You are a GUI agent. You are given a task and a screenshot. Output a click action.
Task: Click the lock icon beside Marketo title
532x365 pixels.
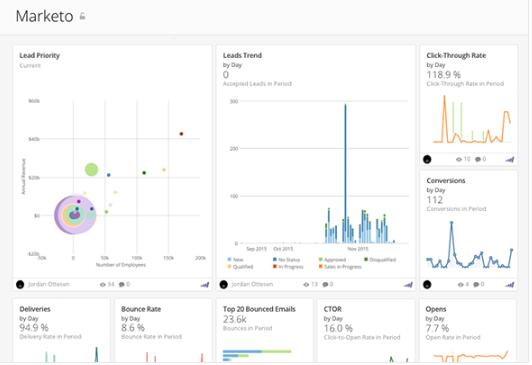(82, 16)
